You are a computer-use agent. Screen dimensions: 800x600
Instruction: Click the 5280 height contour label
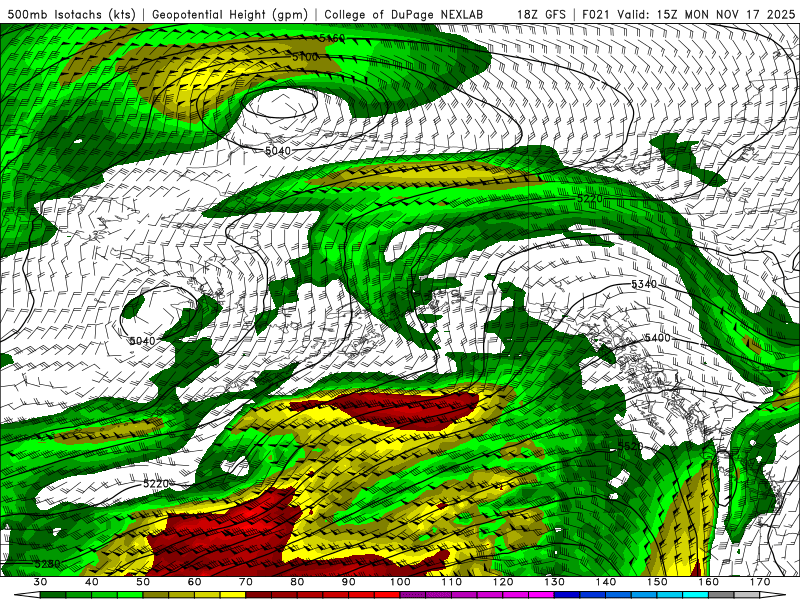(x=47, y=564)
